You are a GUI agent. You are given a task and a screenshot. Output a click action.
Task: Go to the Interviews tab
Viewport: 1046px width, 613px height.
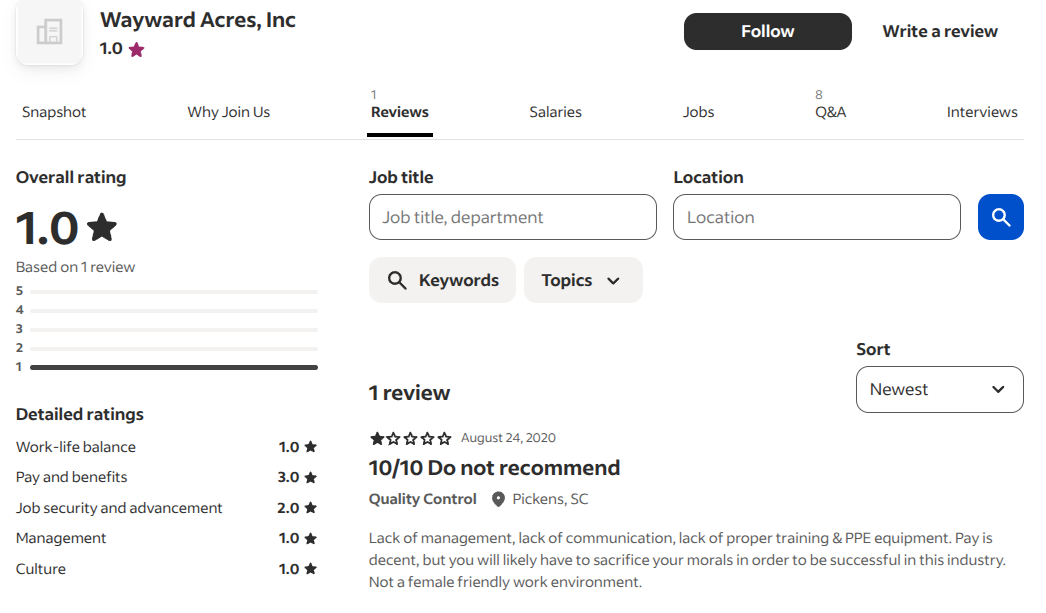(981, 112)
